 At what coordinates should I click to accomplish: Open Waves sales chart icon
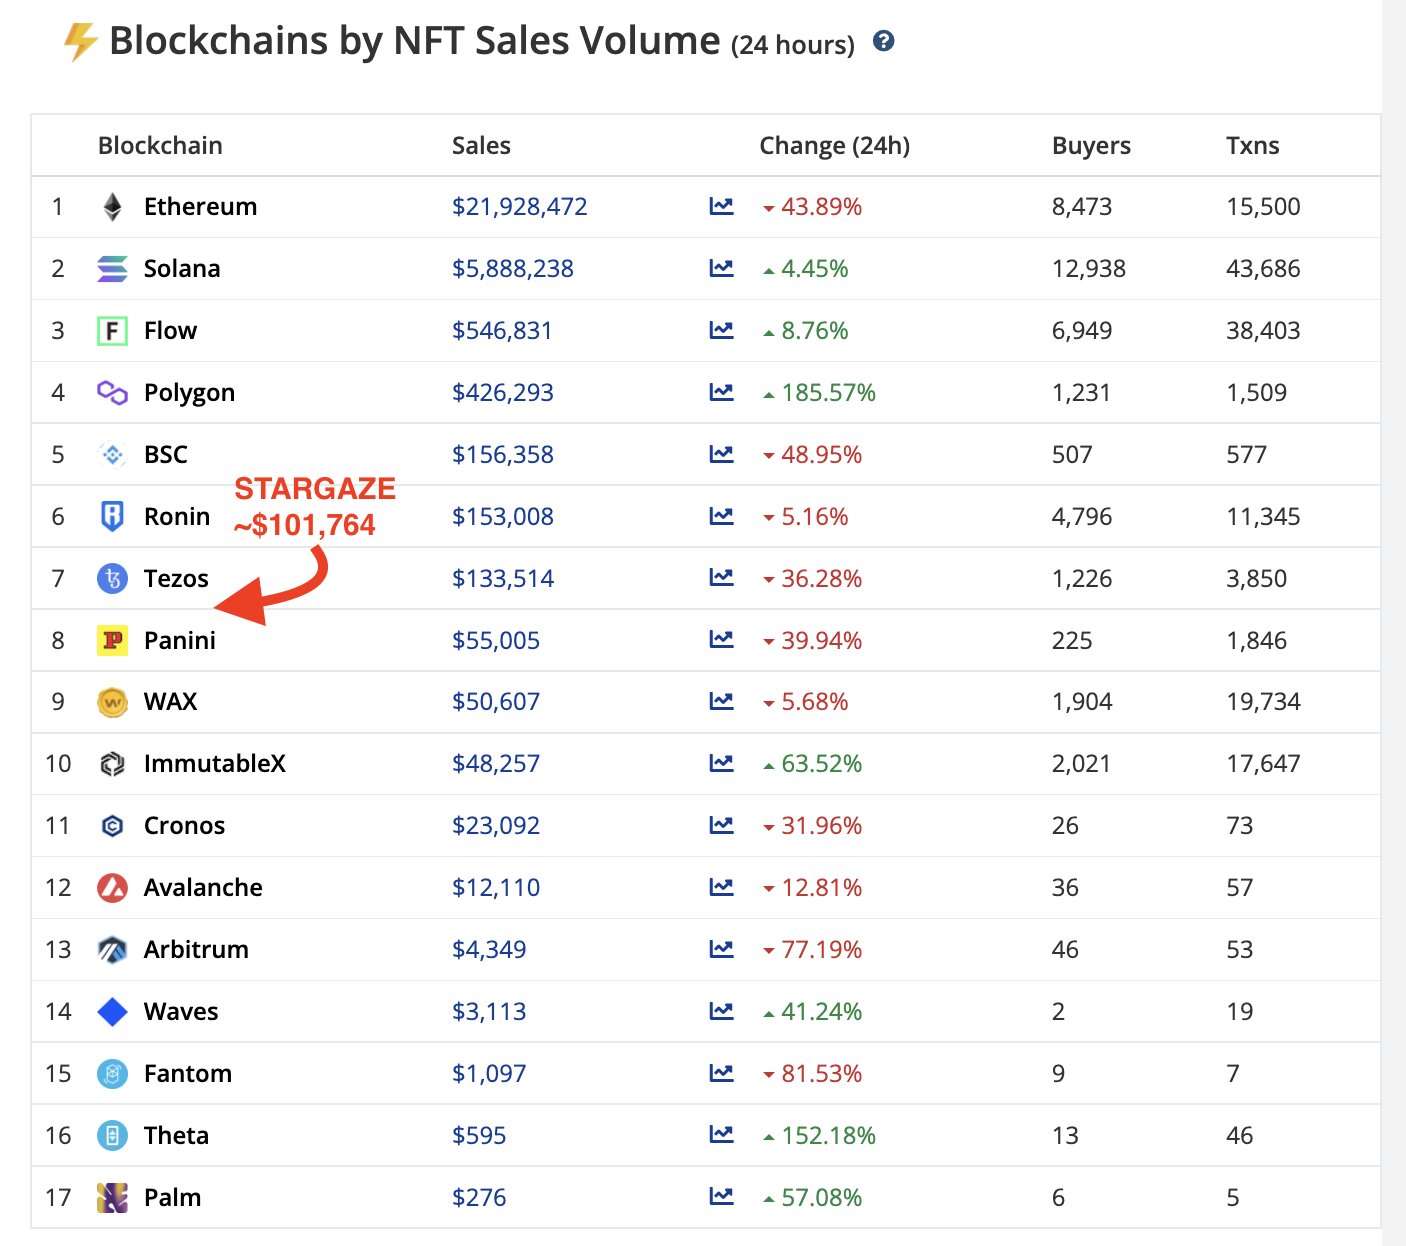point(721,1011)
